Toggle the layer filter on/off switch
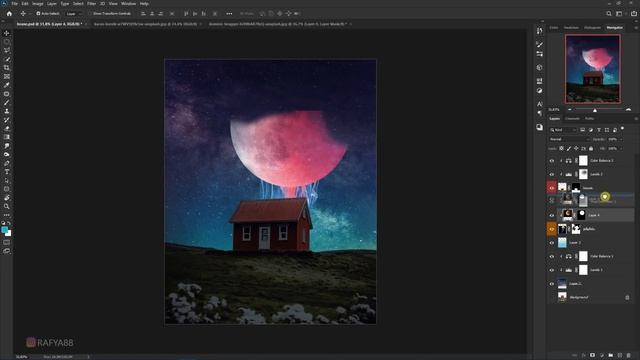640x360 pixels. point(622,129)
